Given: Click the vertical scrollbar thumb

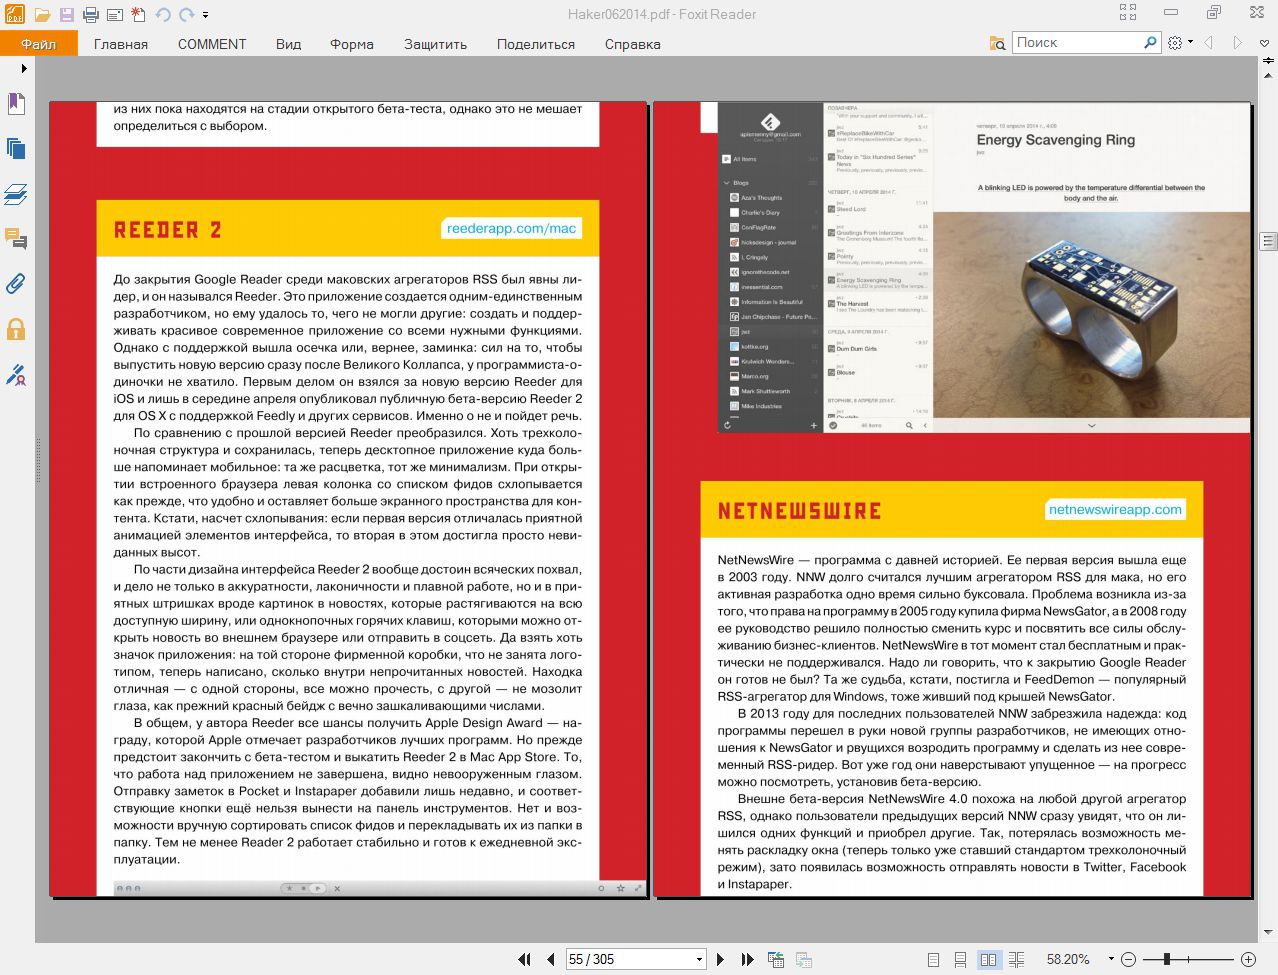Looking at the screenshot, I should [x=1268, y=242].
